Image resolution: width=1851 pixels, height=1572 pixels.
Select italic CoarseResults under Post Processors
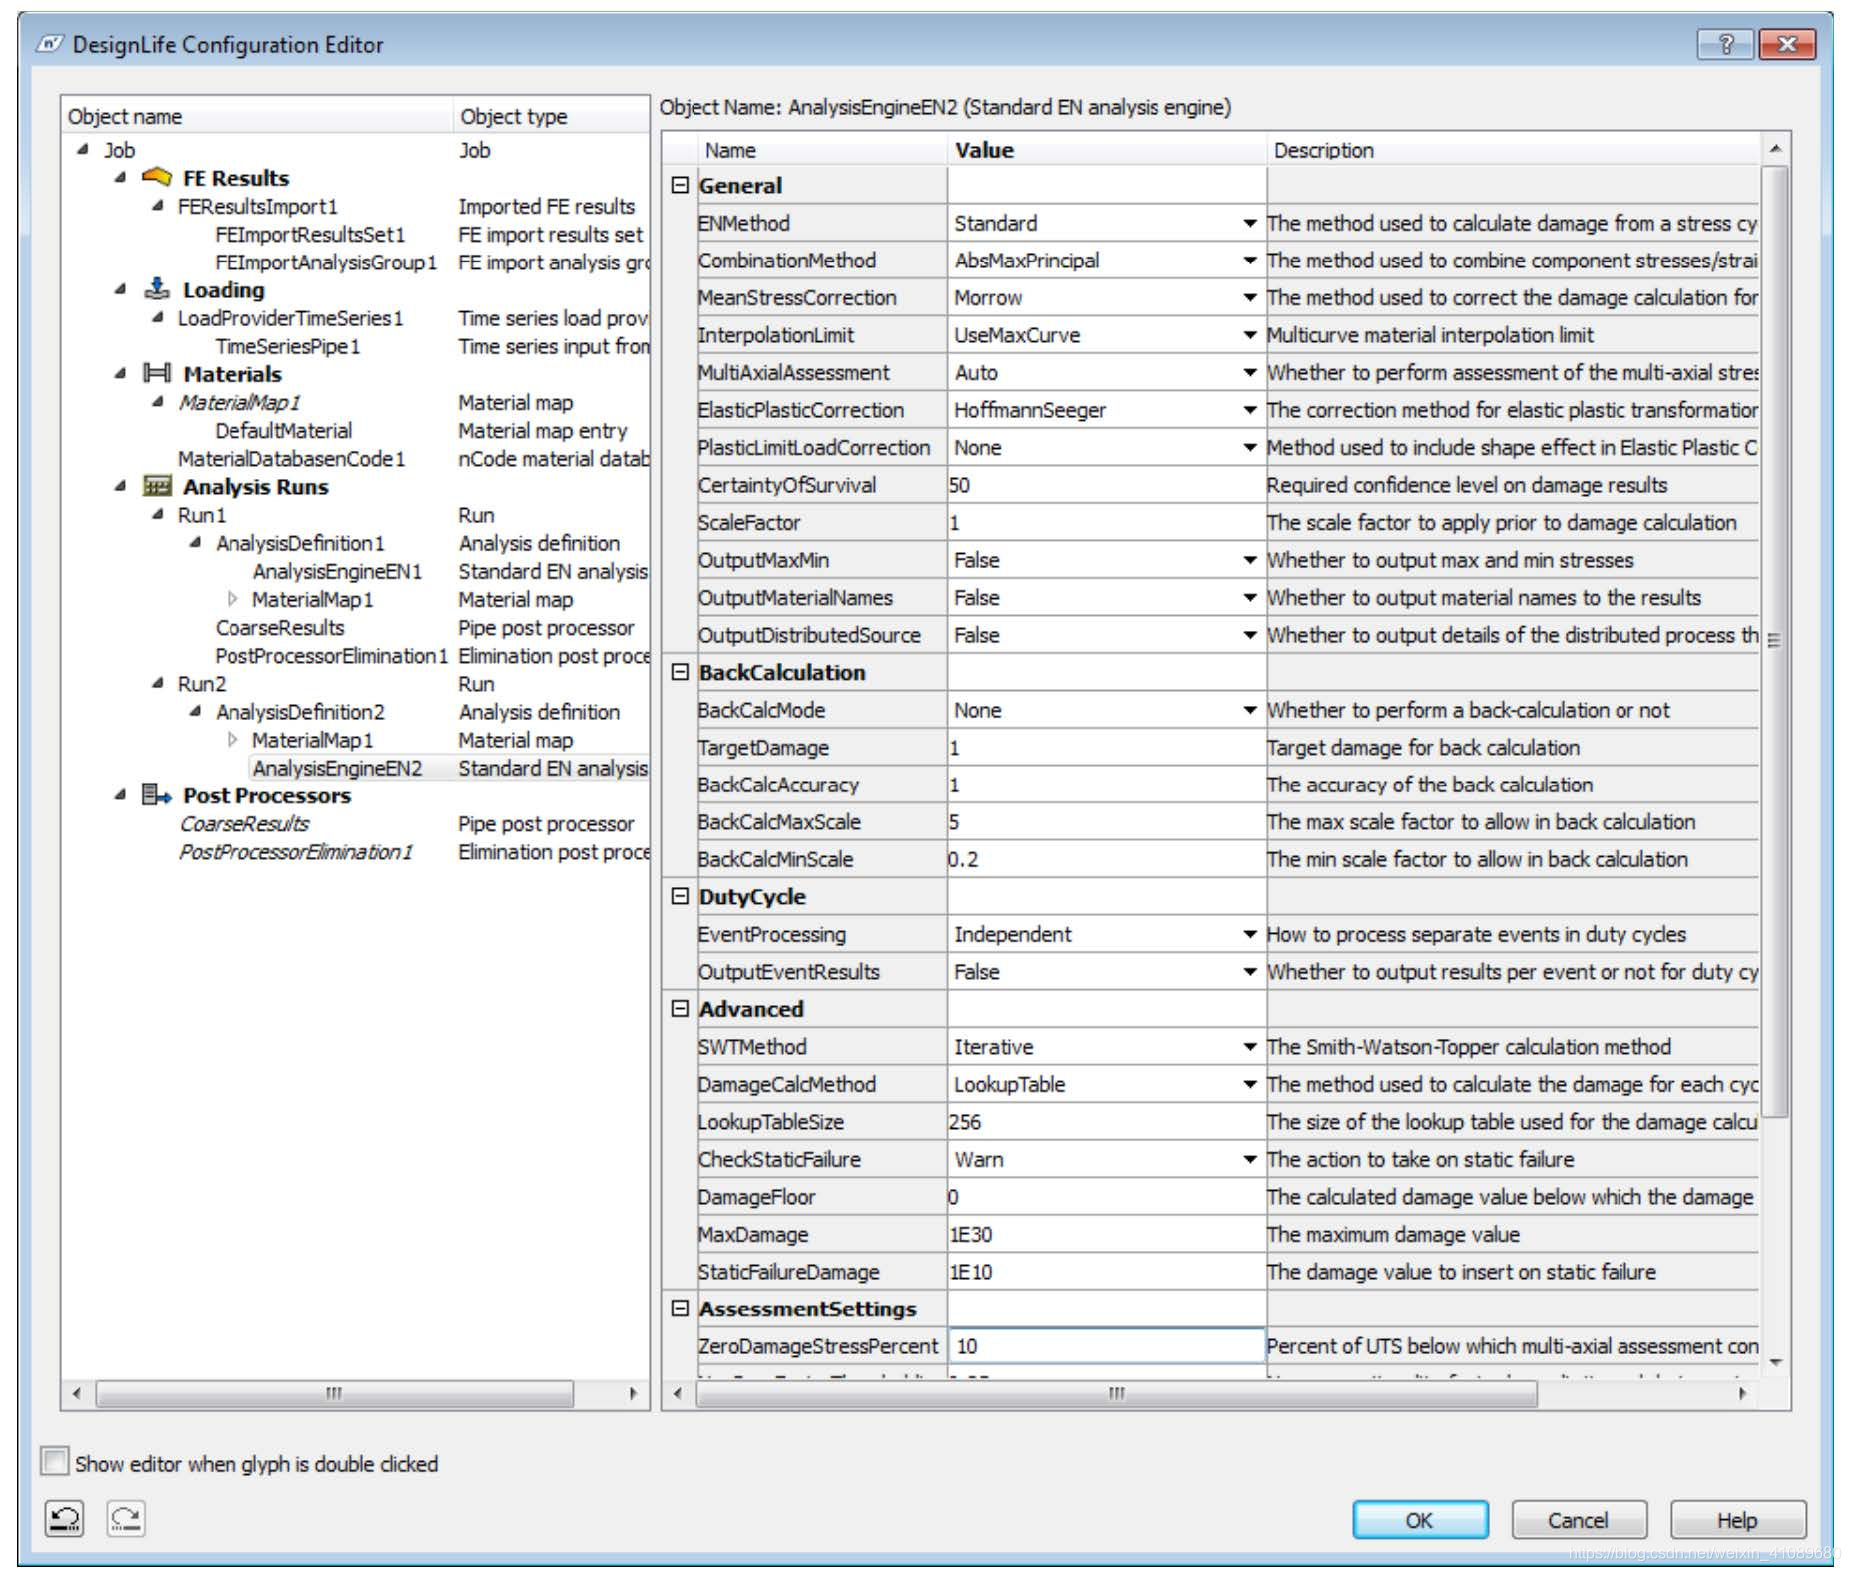pos(244,824)
